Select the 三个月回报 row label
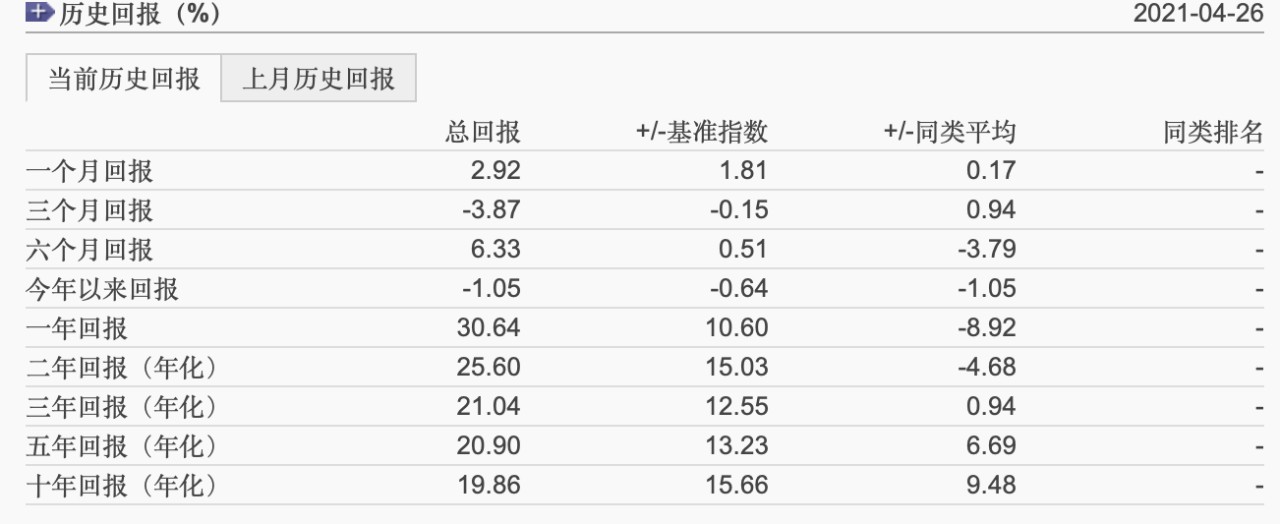This screenshot has width=1280, height=524. tap(90, 210)
